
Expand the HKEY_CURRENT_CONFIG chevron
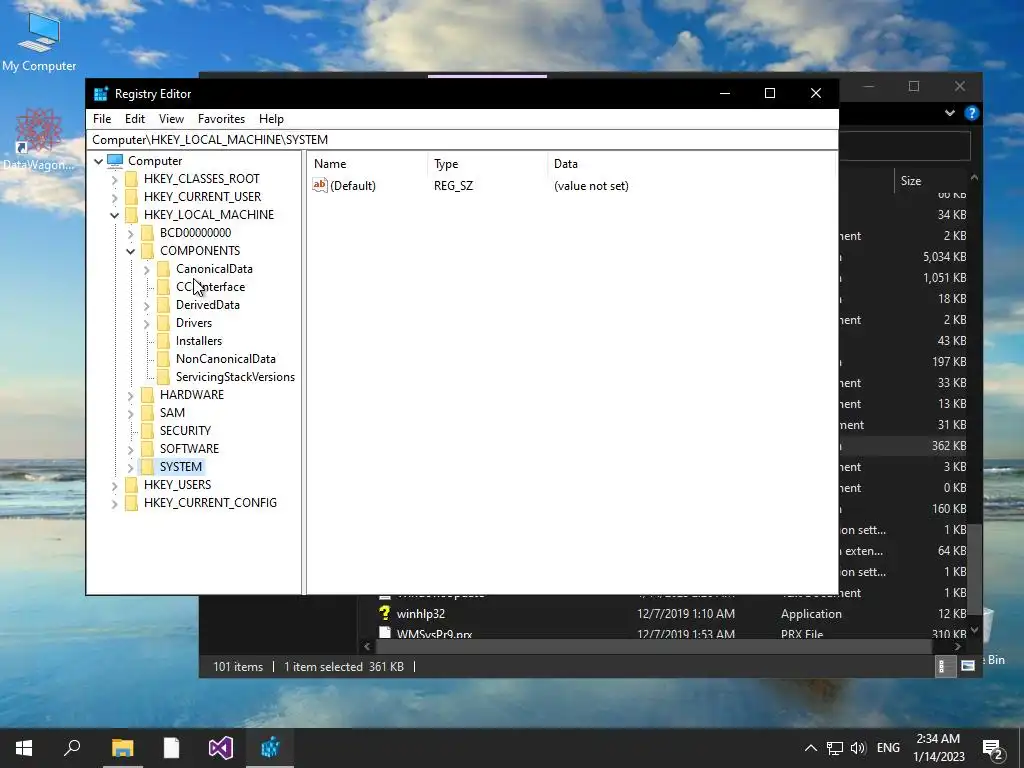(x=114, y=504)
